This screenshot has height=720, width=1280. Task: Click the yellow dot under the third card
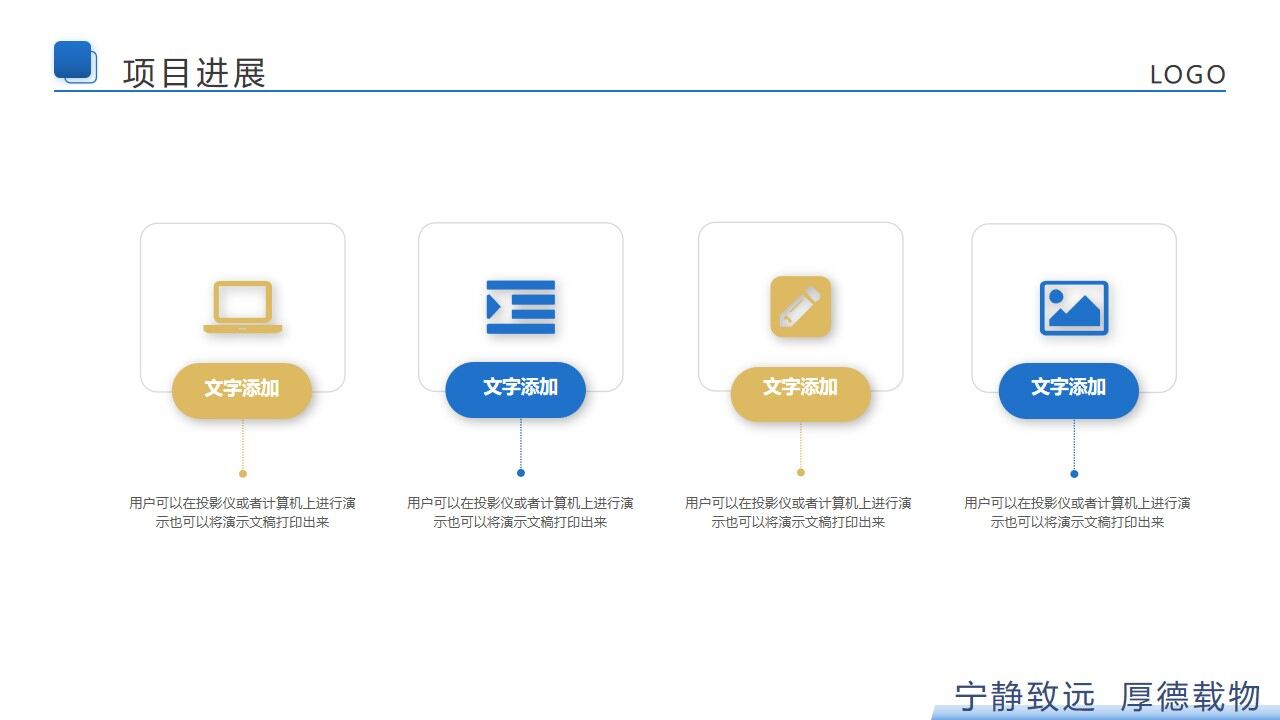[800, 470]
